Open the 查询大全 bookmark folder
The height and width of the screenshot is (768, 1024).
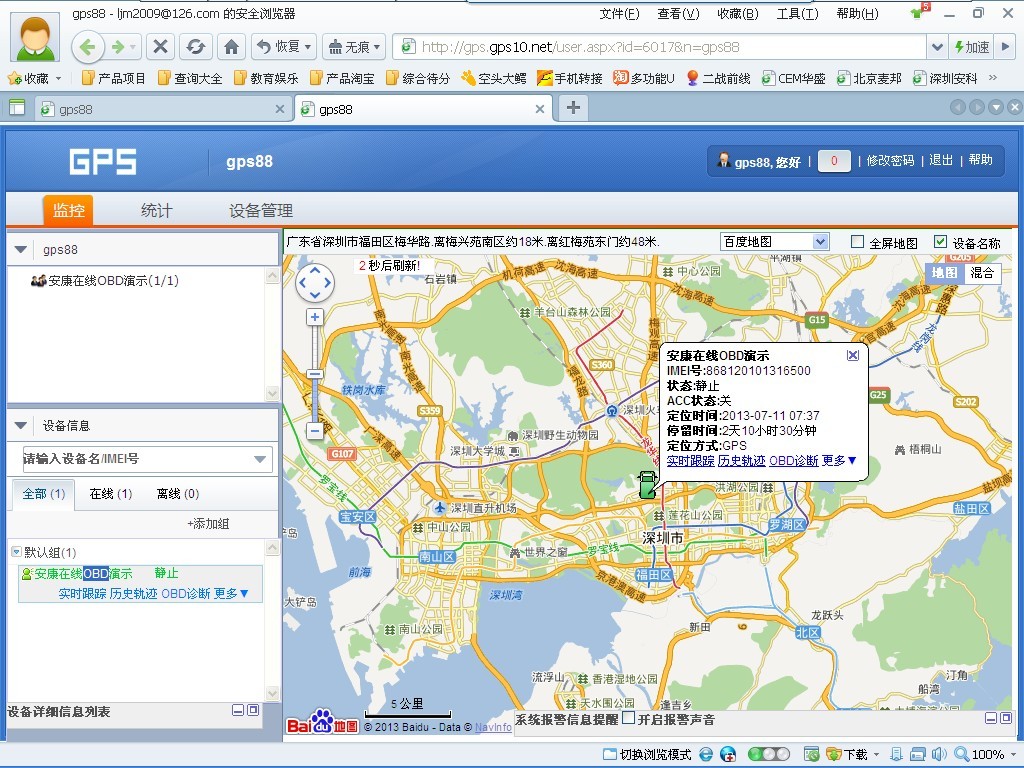click(x=189, y=78)
